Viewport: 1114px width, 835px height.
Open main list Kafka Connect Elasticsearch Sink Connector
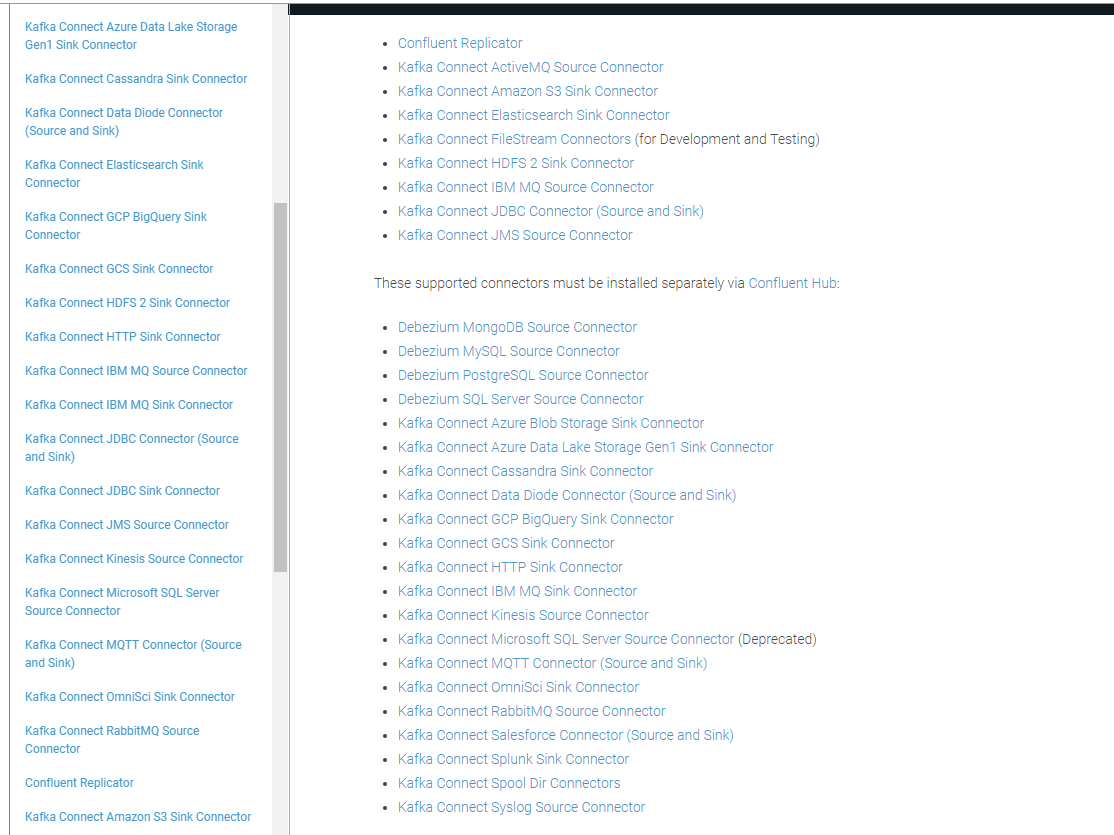(x=533, y=115)
